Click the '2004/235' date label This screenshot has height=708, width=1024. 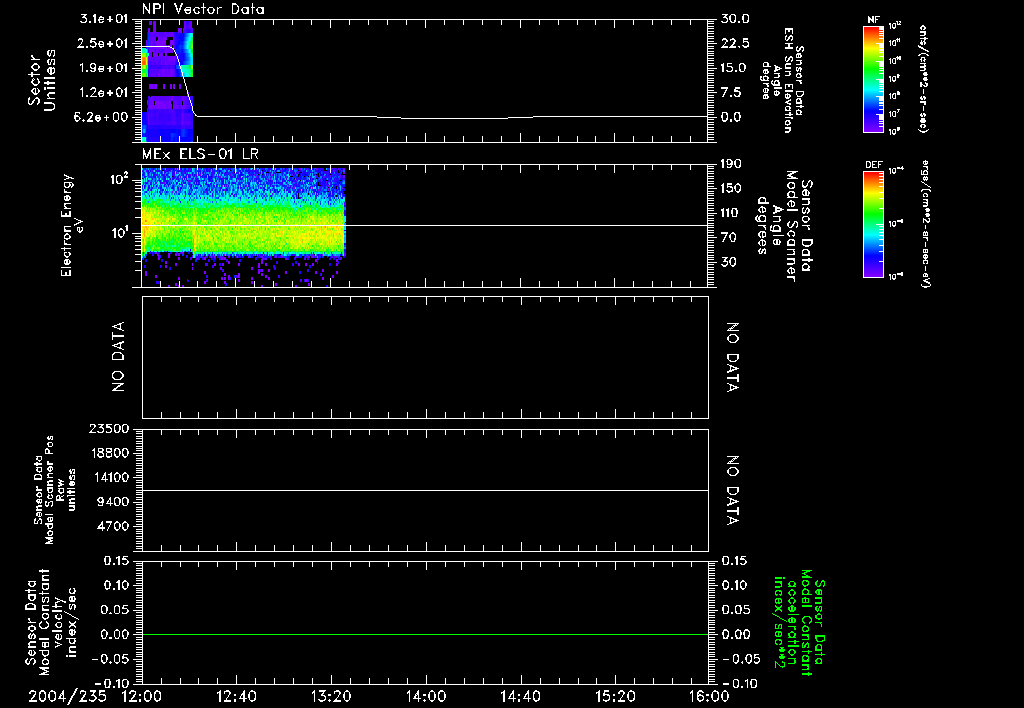tap(67, 696)
